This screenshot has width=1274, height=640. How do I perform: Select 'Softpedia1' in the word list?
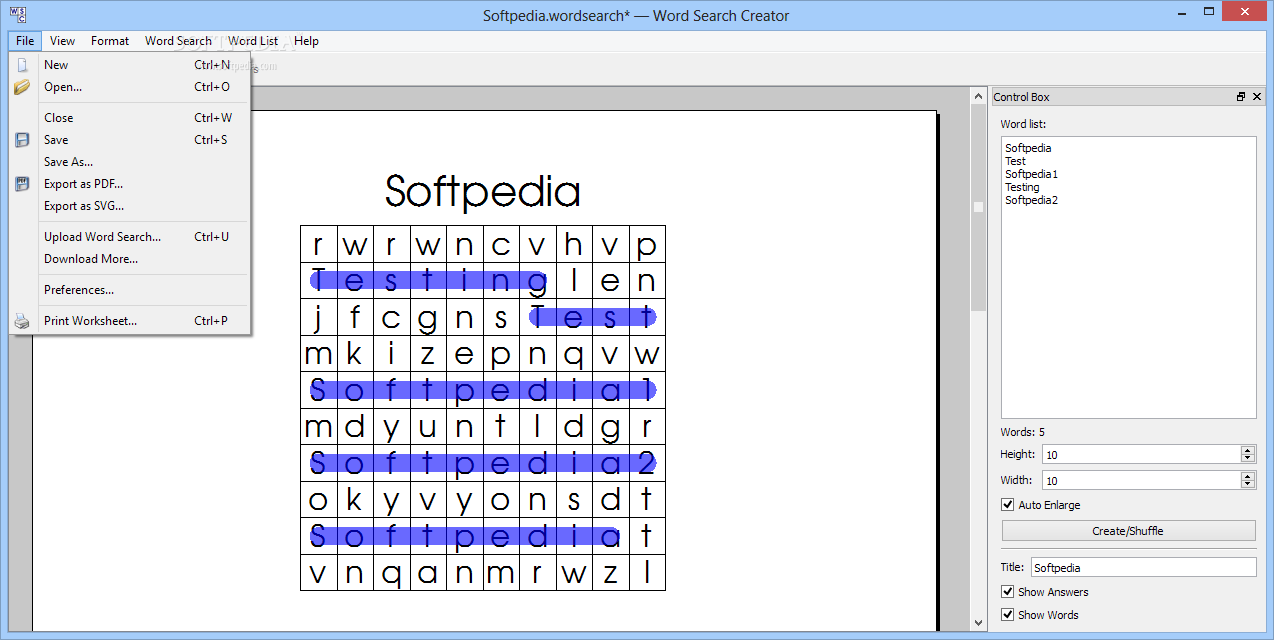(x=1031, y=174)
